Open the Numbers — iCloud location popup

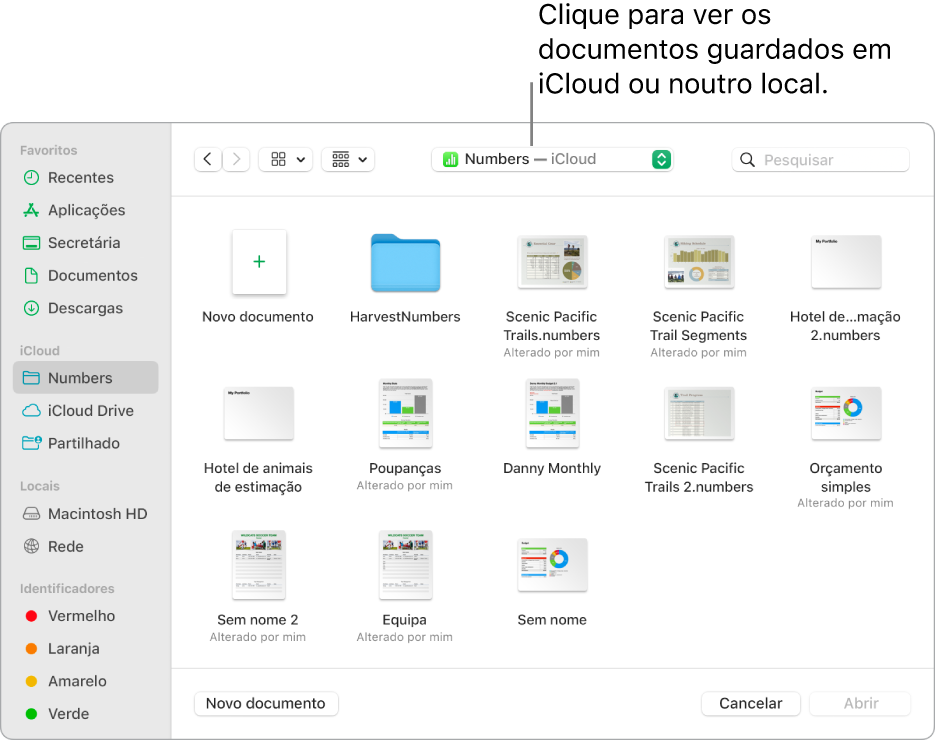pyautogui.click(x=553, y=159)
